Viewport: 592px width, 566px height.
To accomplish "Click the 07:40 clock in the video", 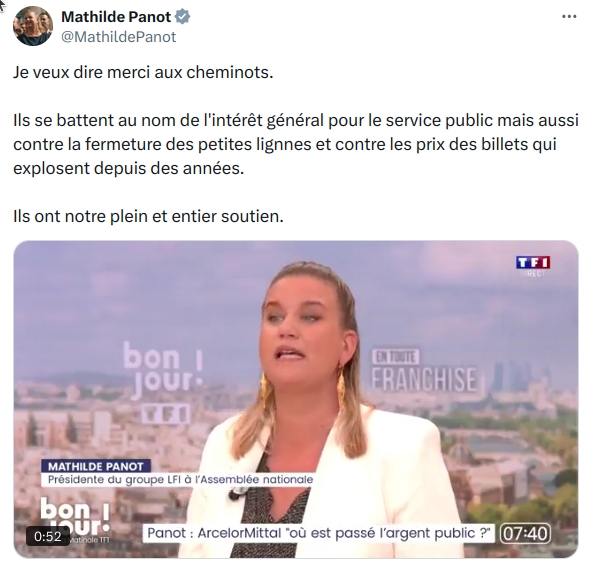I will [525, 534].
